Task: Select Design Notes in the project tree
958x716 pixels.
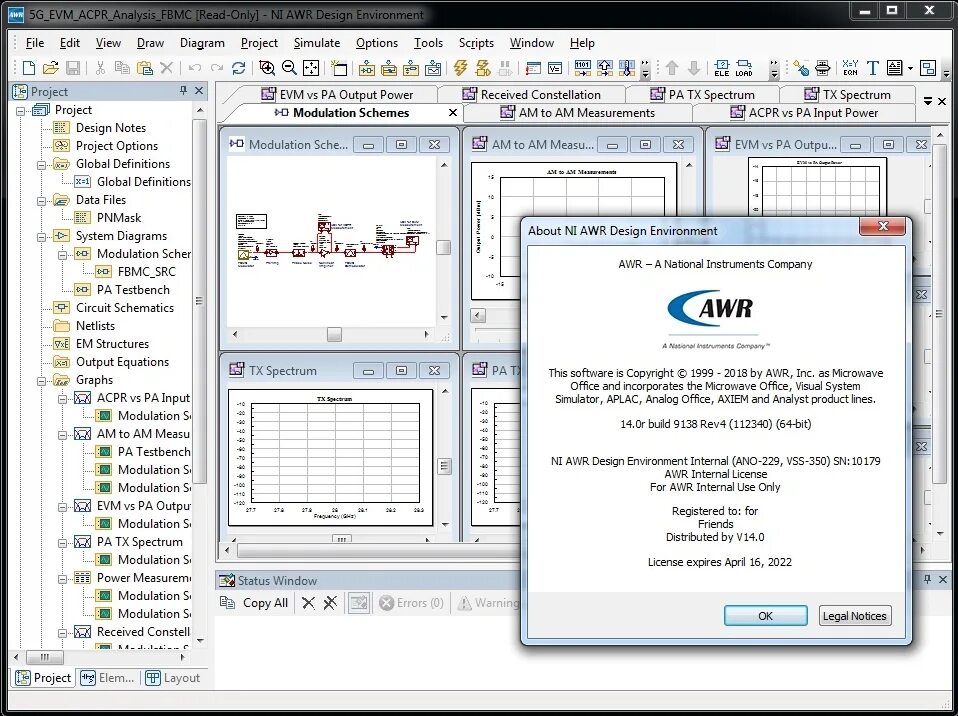Action: point(100,128)
